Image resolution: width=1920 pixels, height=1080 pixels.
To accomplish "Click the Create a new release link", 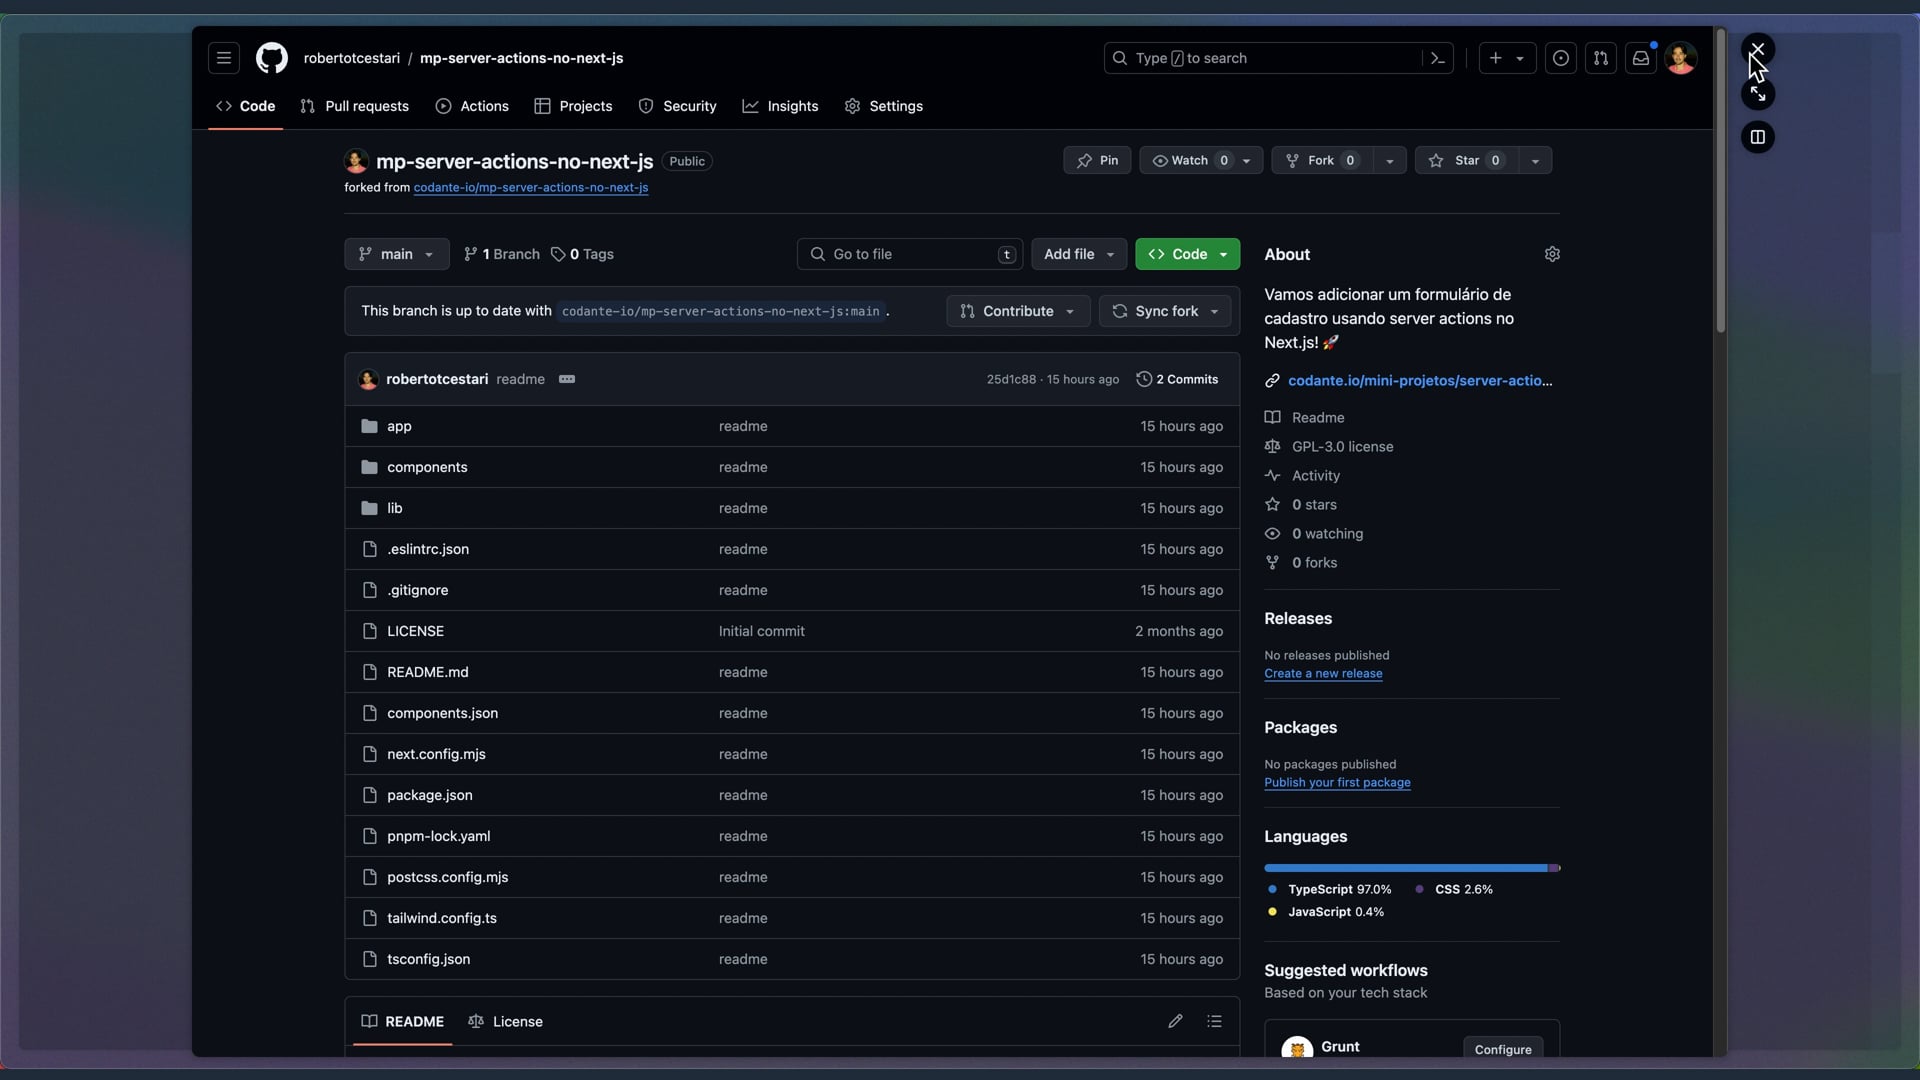I will 1322,673.
